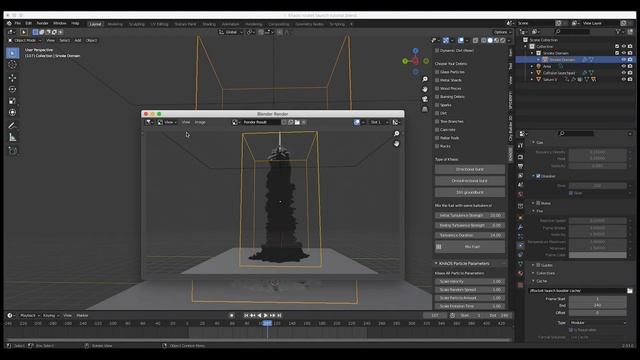Enable the Burning Debris checkbox

point(437,97)
